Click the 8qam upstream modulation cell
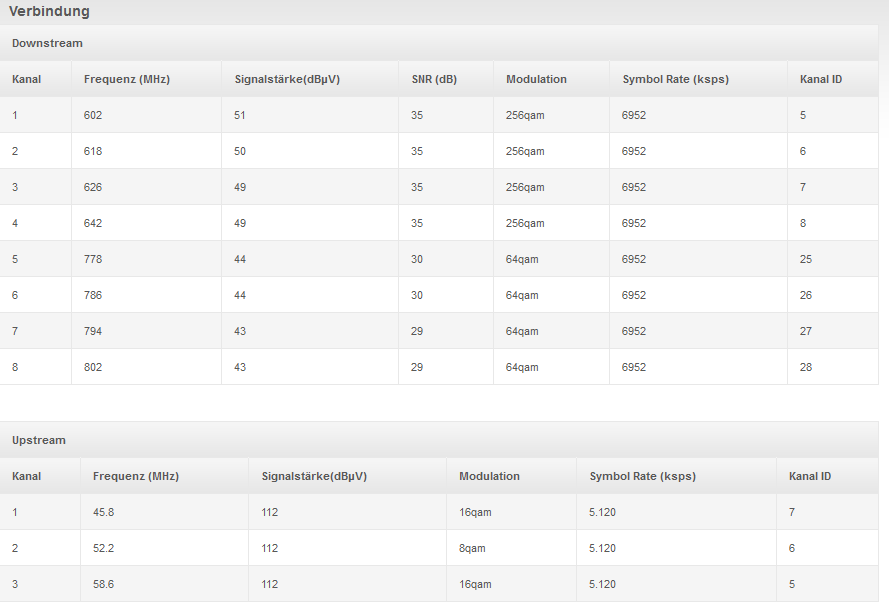This screenshot has height=609, width=889. click(x=472, y=548)
